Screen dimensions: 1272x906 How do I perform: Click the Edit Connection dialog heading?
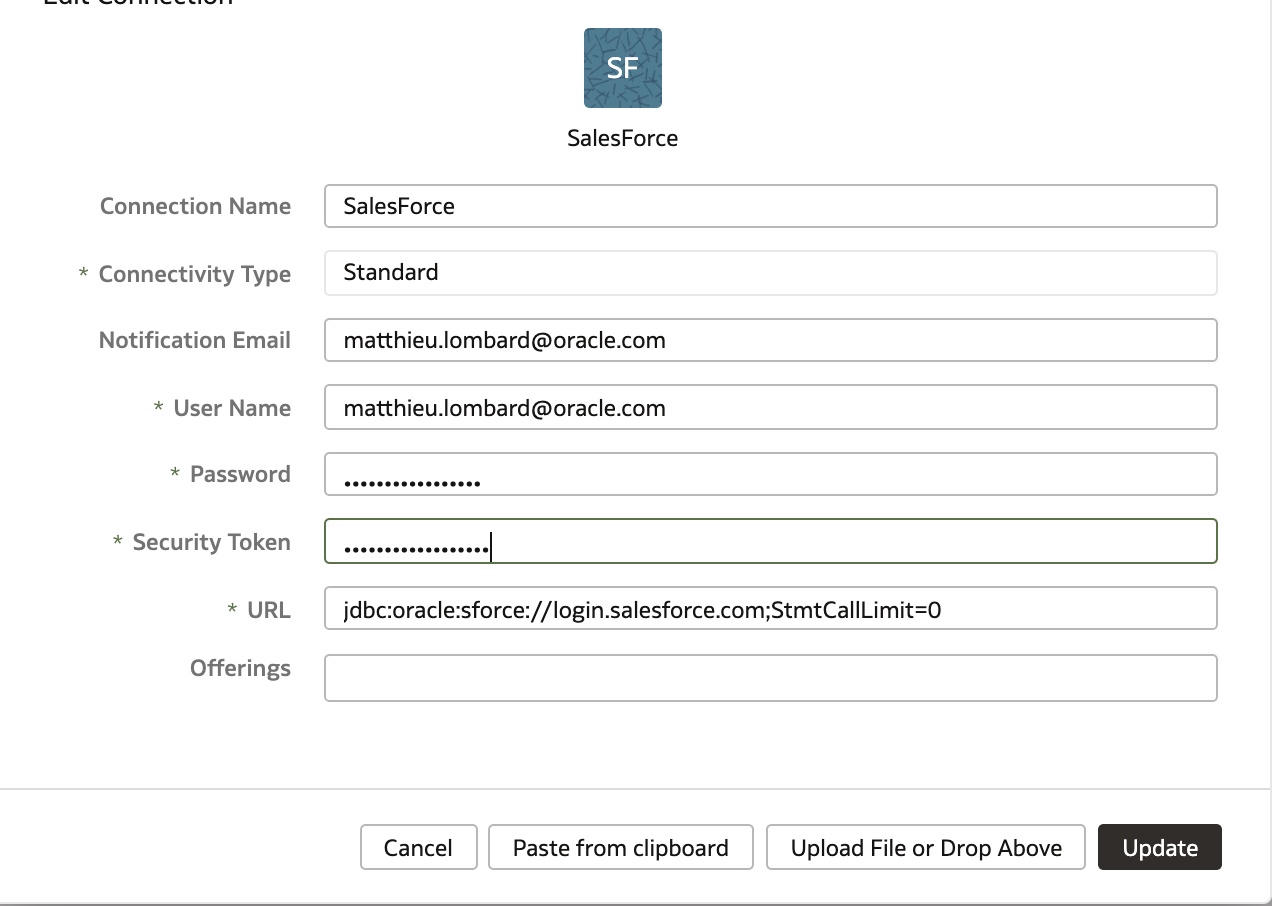click(135, 5)
